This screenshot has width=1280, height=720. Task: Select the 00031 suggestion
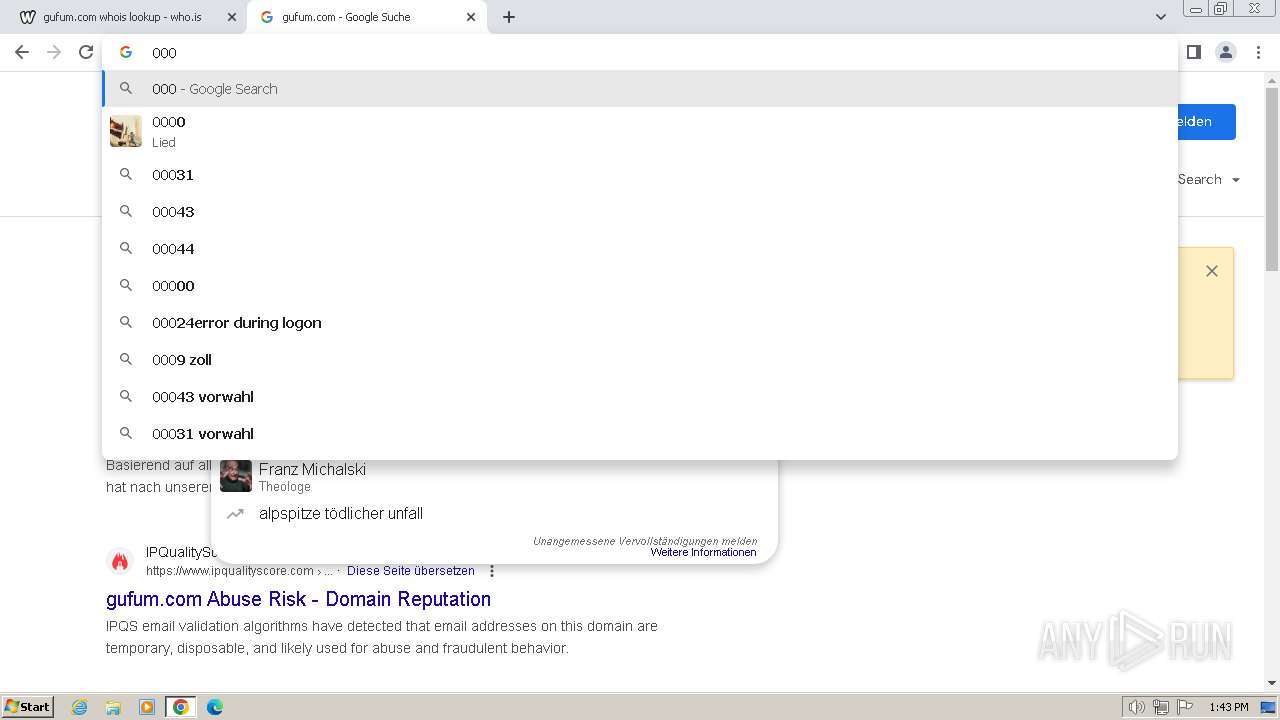(640, 174)
